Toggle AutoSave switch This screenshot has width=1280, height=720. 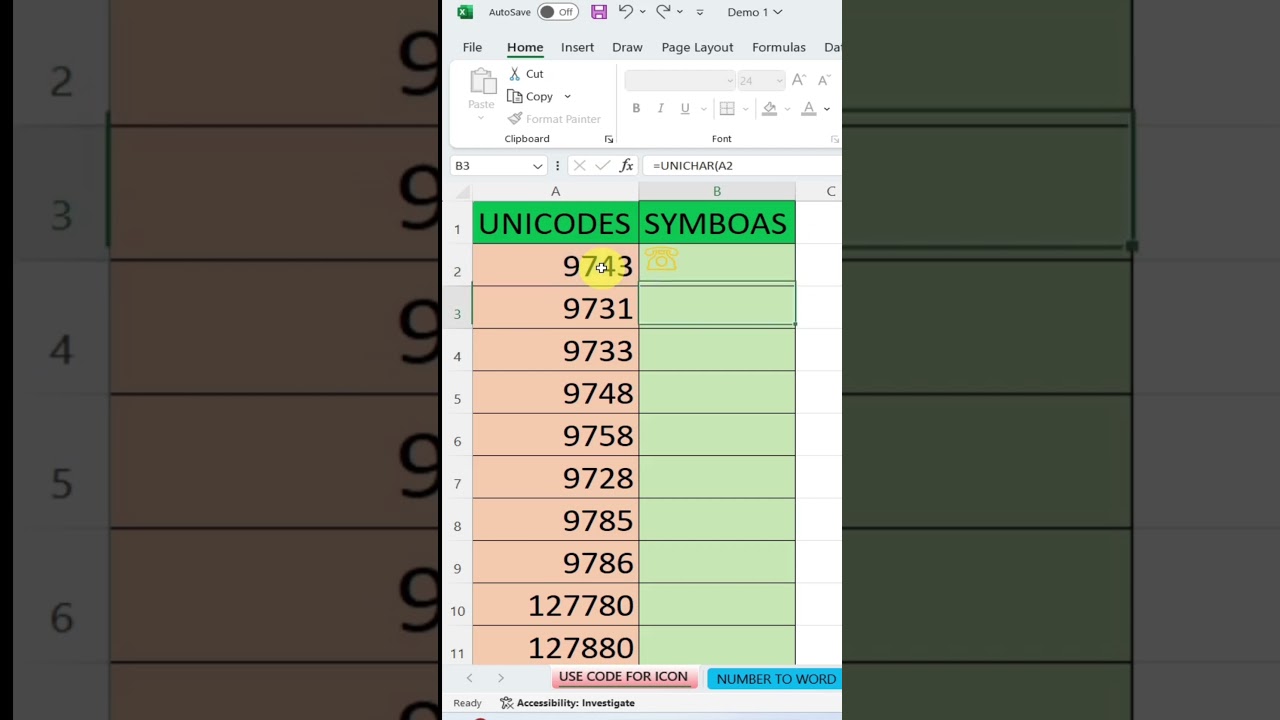click(x=557, y=12)
